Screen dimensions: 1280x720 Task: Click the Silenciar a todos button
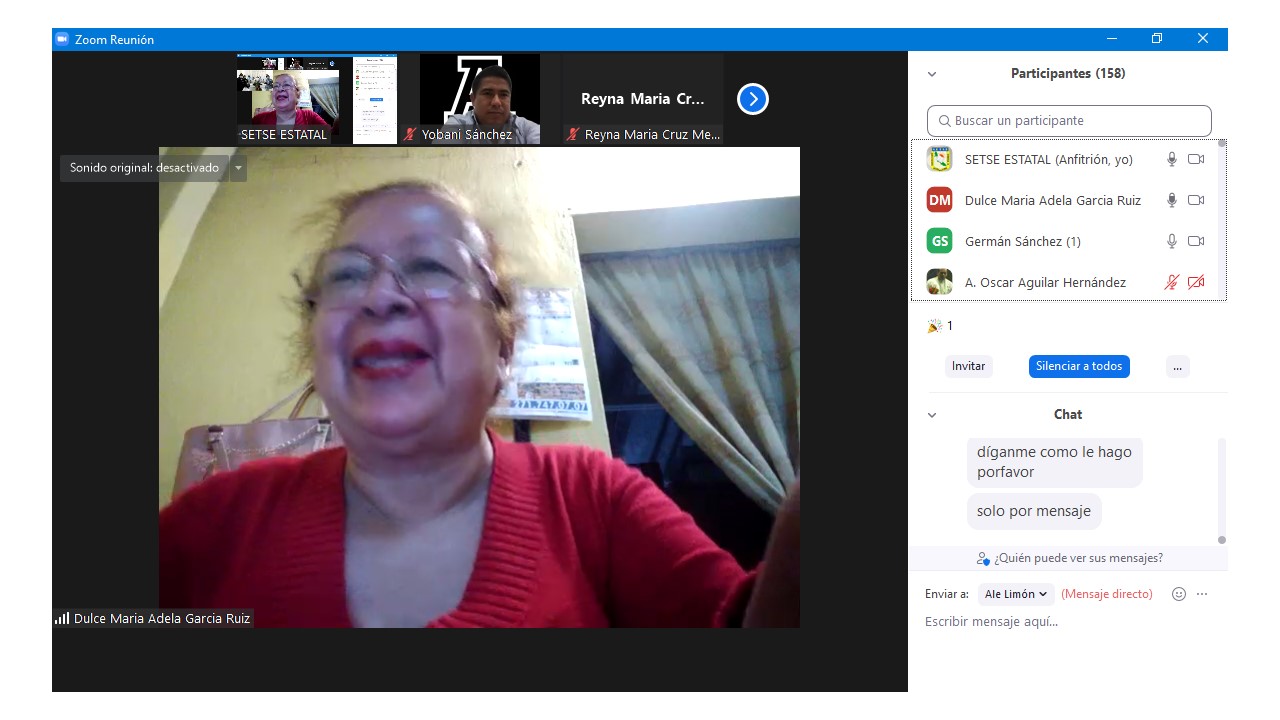(1079, 366)
